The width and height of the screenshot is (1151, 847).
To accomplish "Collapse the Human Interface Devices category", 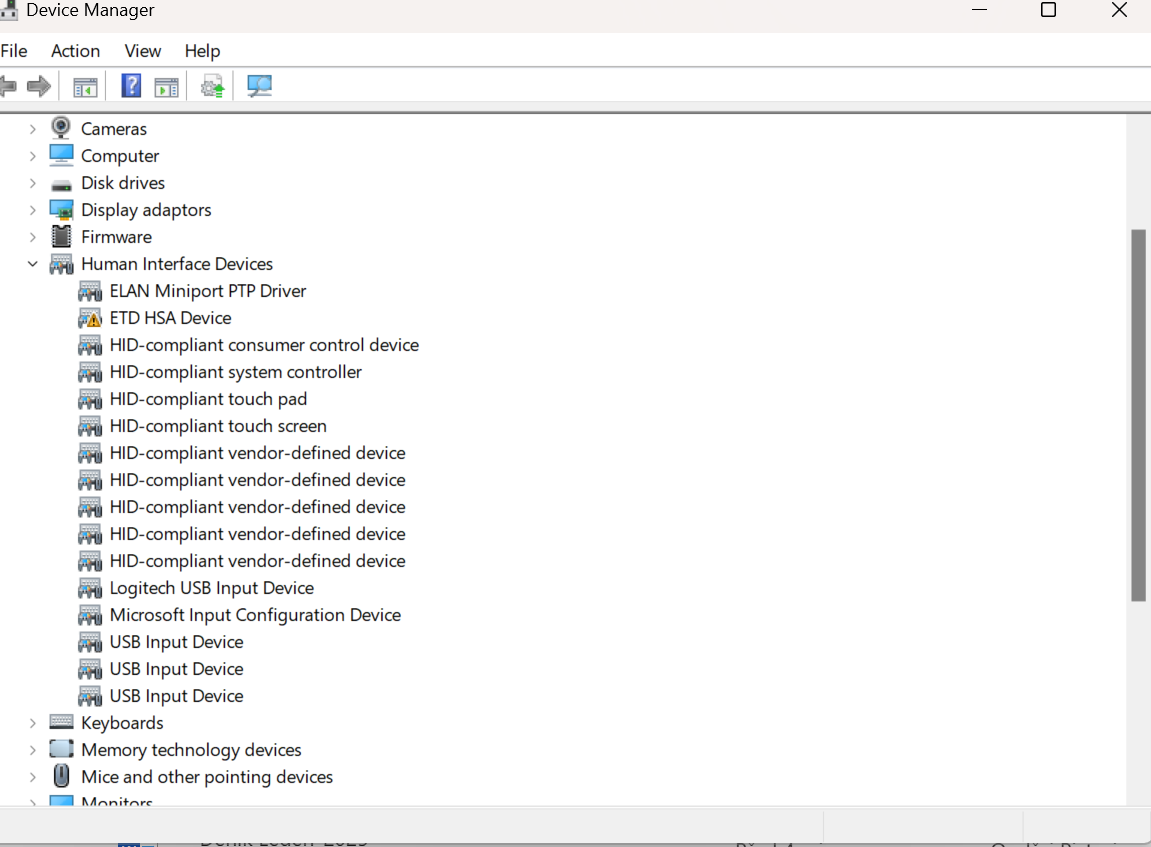I will 32,264.
